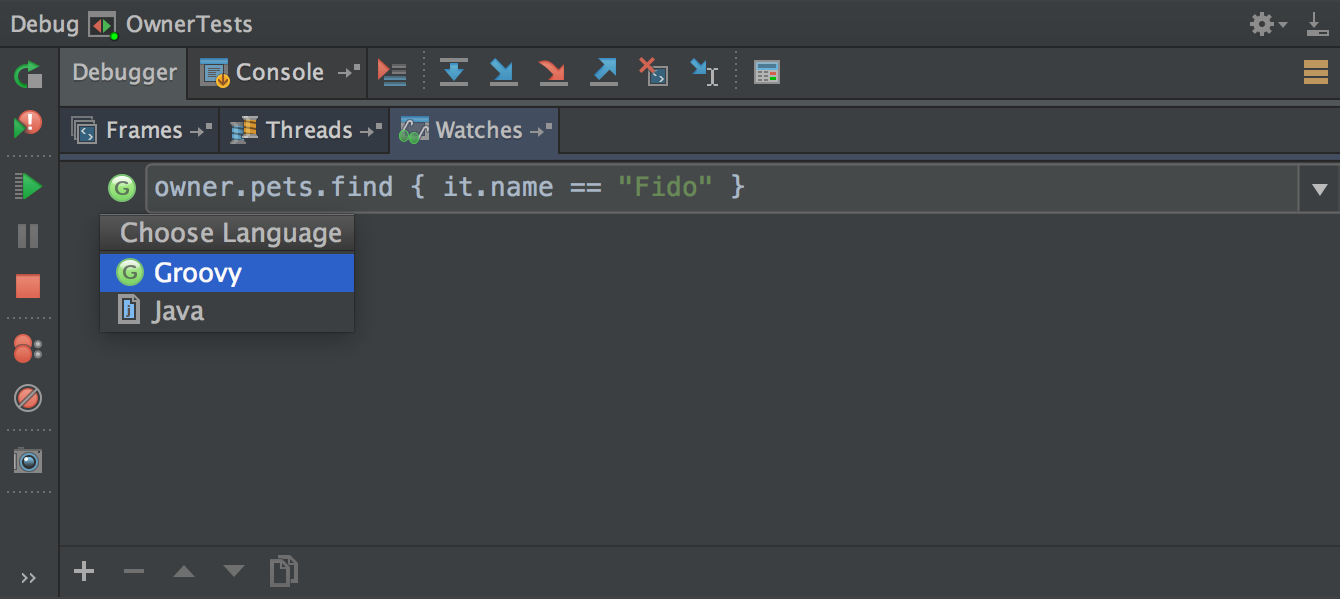Viewport: 1340px width, 600px height.
Task: Click the Drop Frame icon
Action: (x=653, y=72)
